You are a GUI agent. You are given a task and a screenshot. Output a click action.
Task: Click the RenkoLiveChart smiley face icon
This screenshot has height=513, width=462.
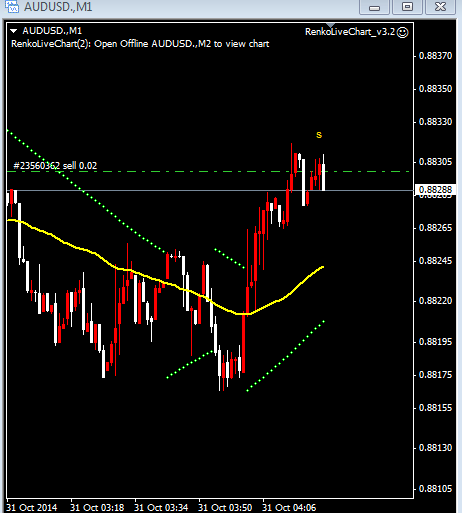pos(403,32)
